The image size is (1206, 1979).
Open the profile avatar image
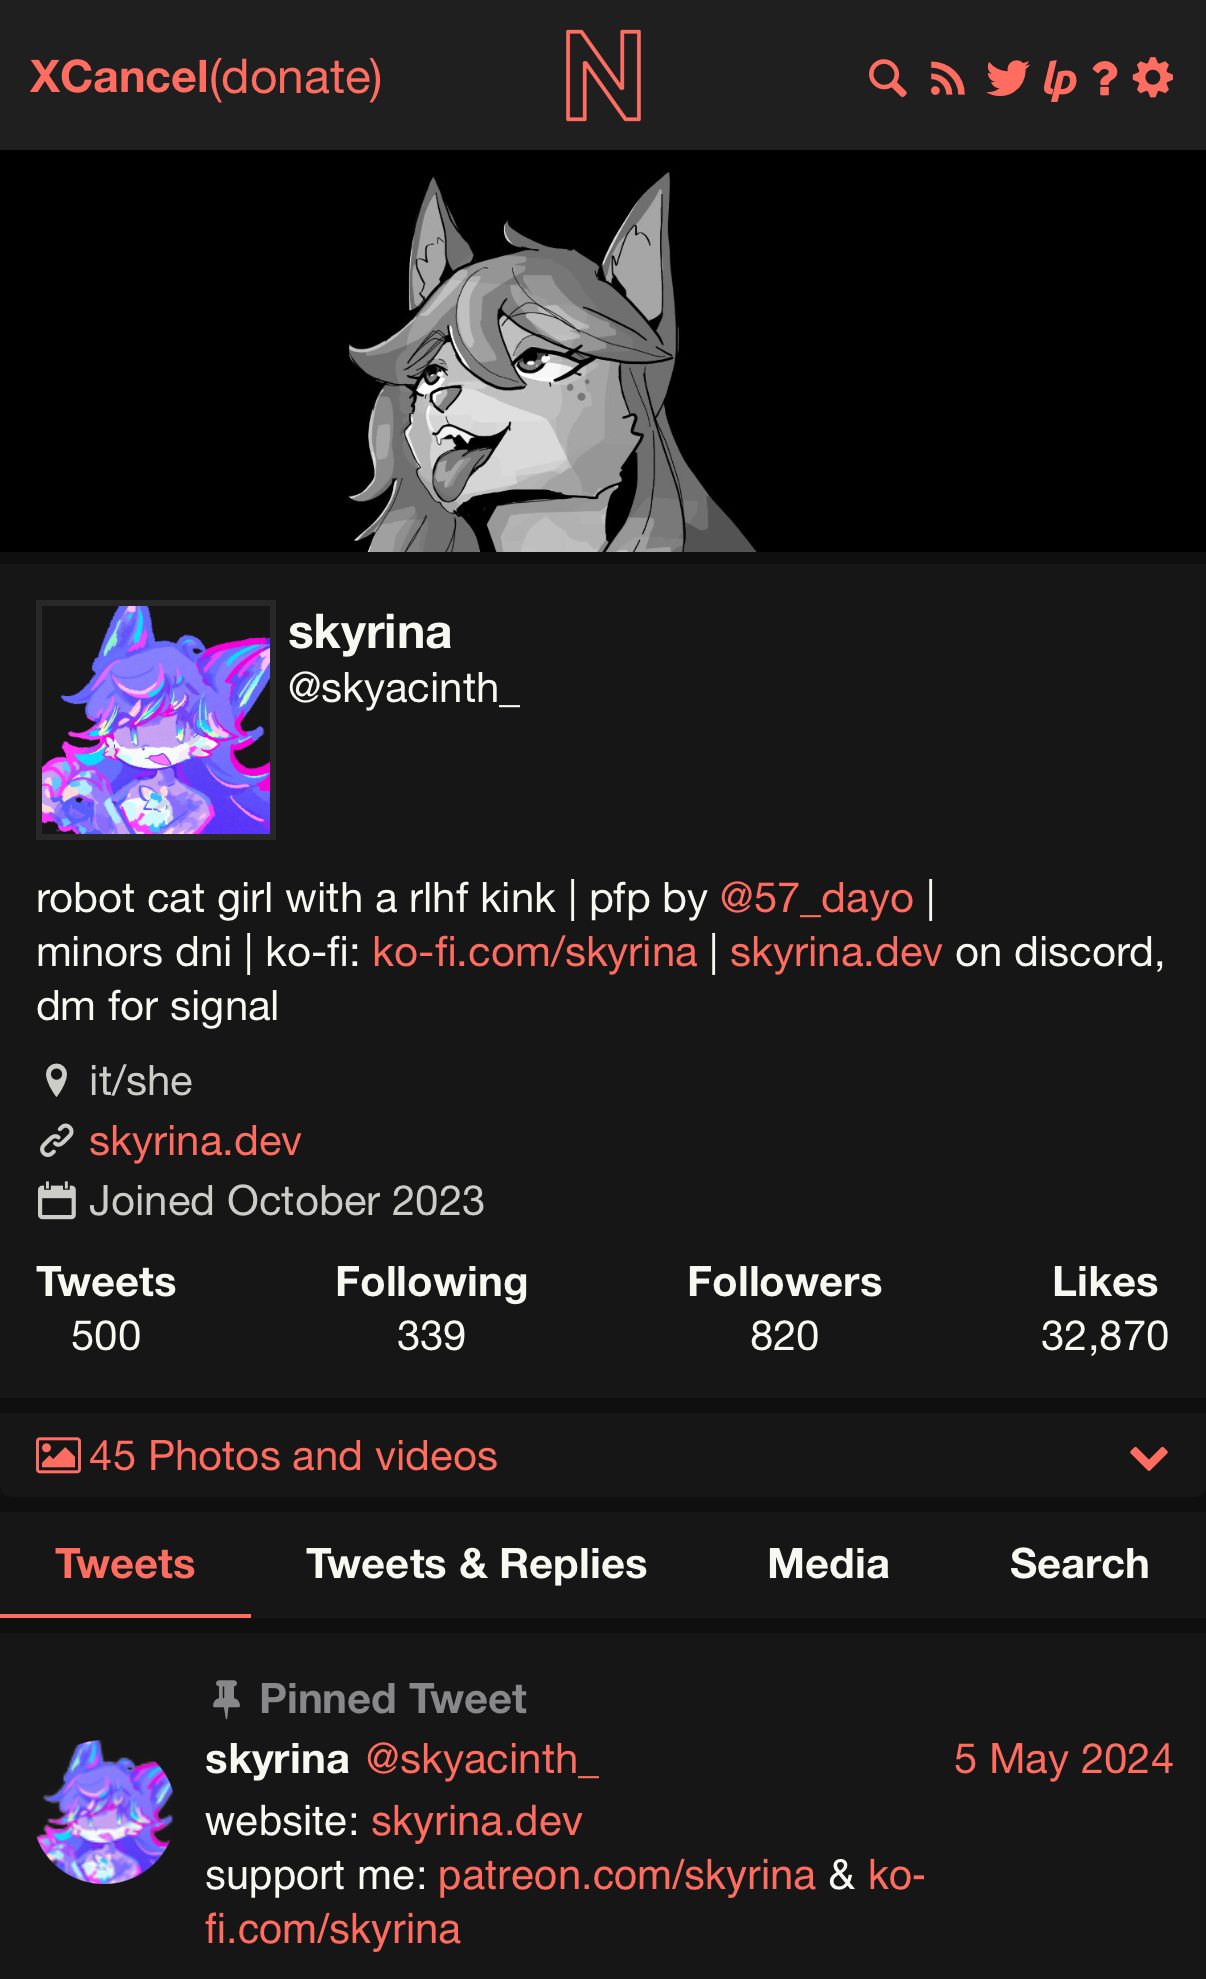tap(156, 720)
